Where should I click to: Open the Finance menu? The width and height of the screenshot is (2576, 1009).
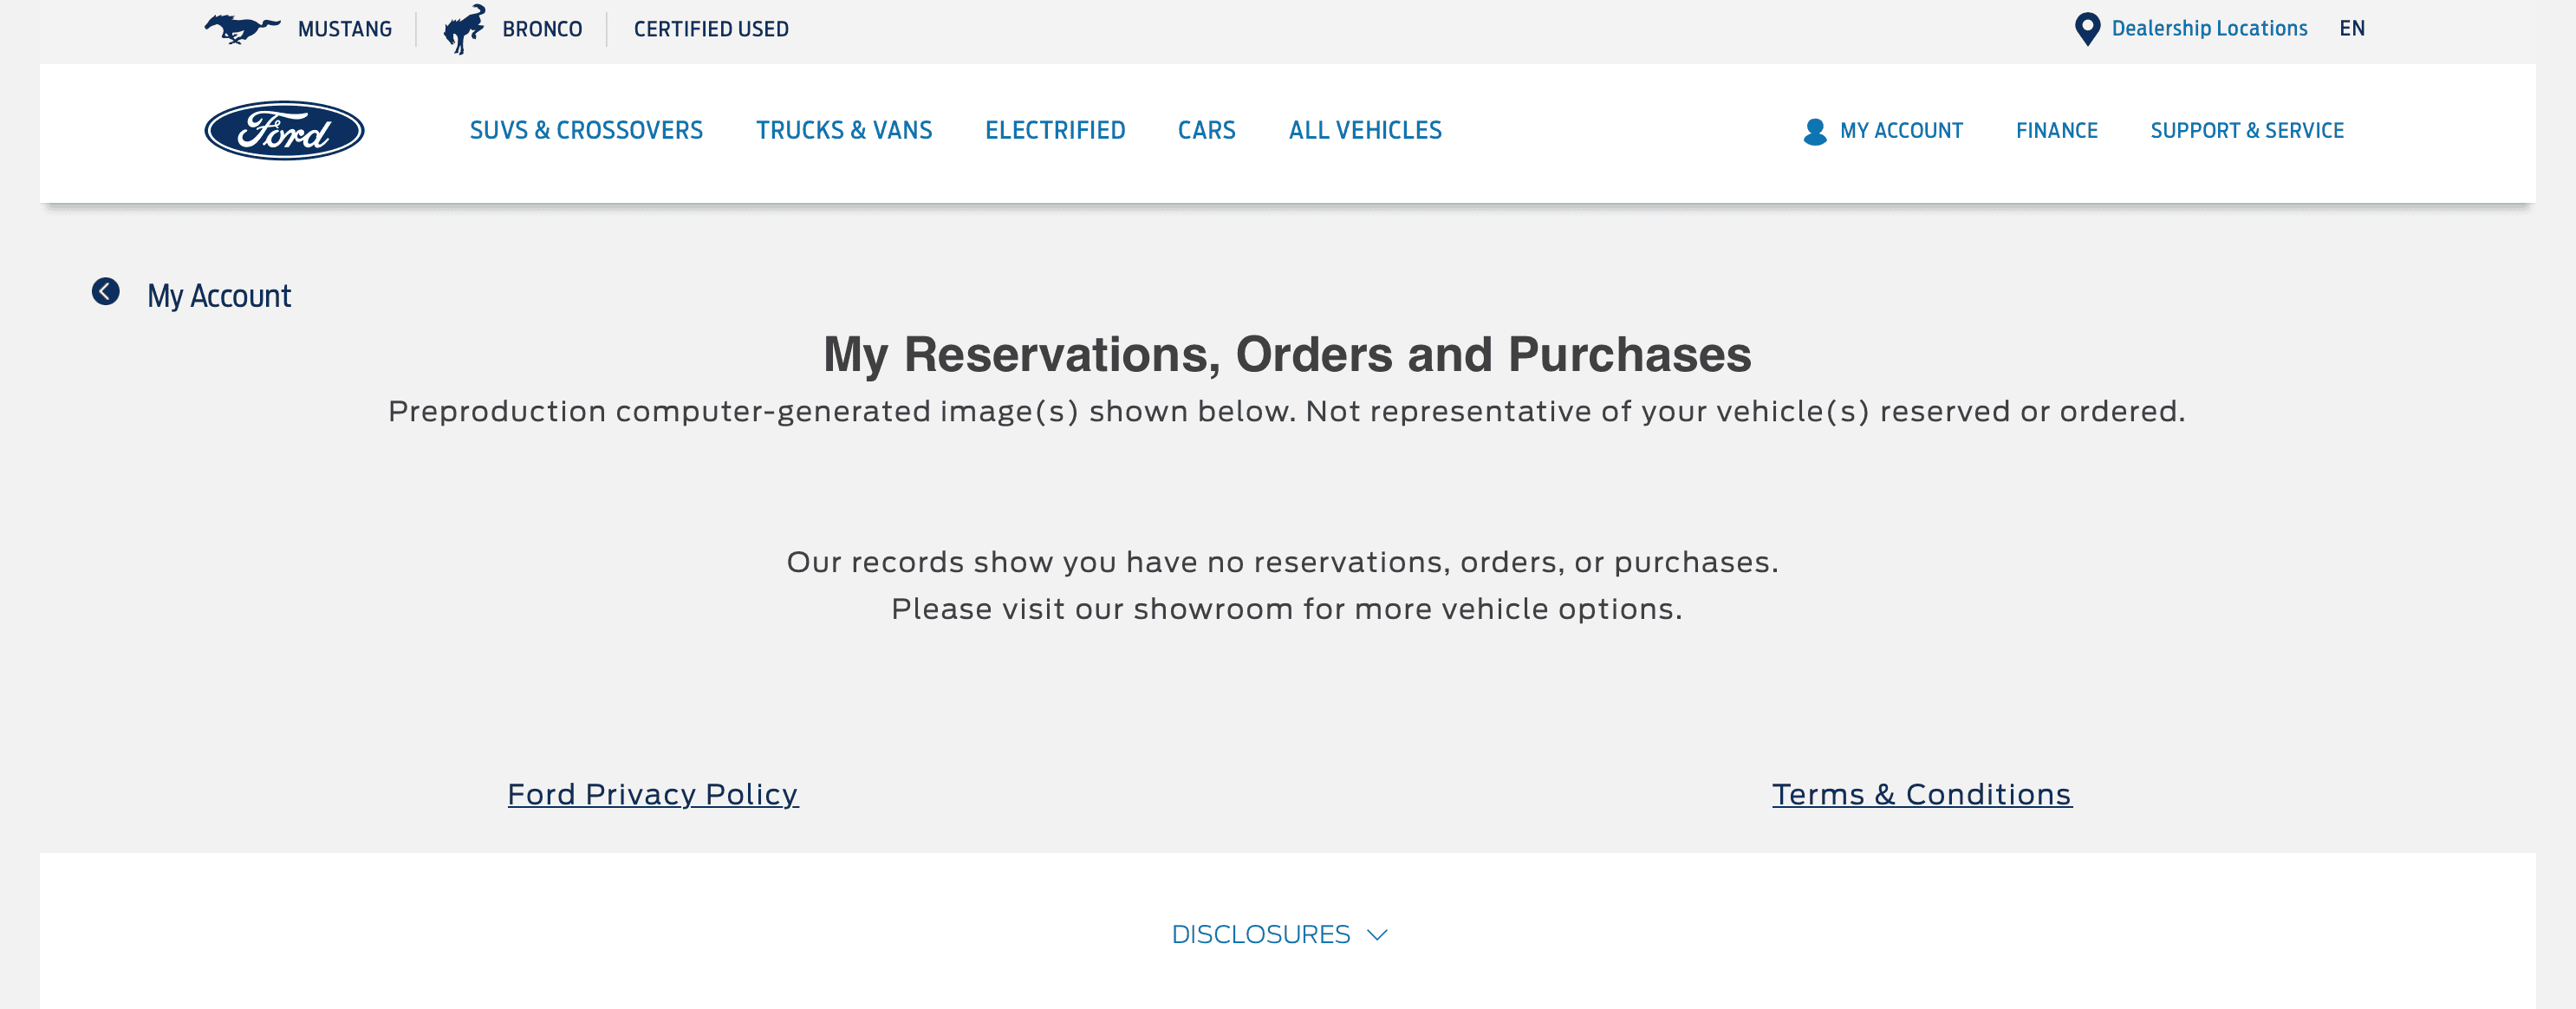coord(2056,131)
